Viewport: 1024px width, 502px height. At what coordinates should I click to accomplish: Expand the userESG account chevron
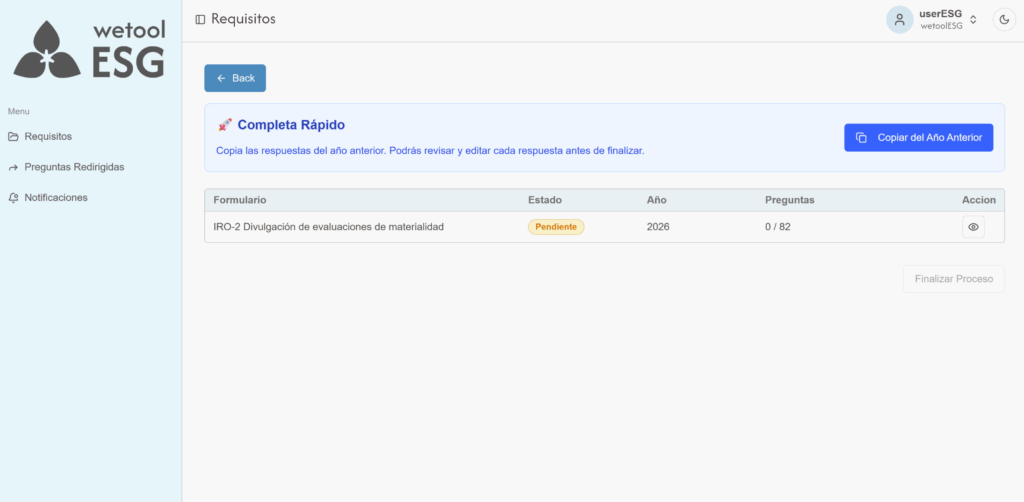click(973, 20)
